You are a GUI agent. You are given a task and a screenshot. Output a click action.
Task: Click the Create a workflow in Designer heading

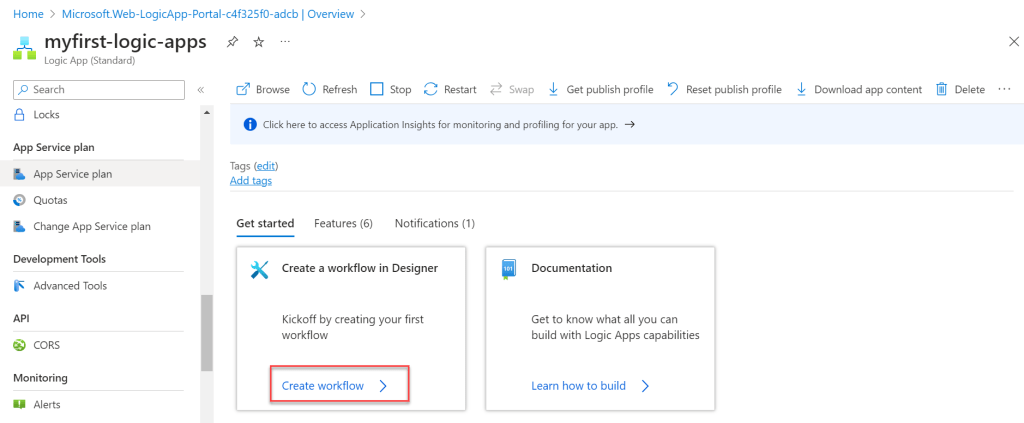360,268
